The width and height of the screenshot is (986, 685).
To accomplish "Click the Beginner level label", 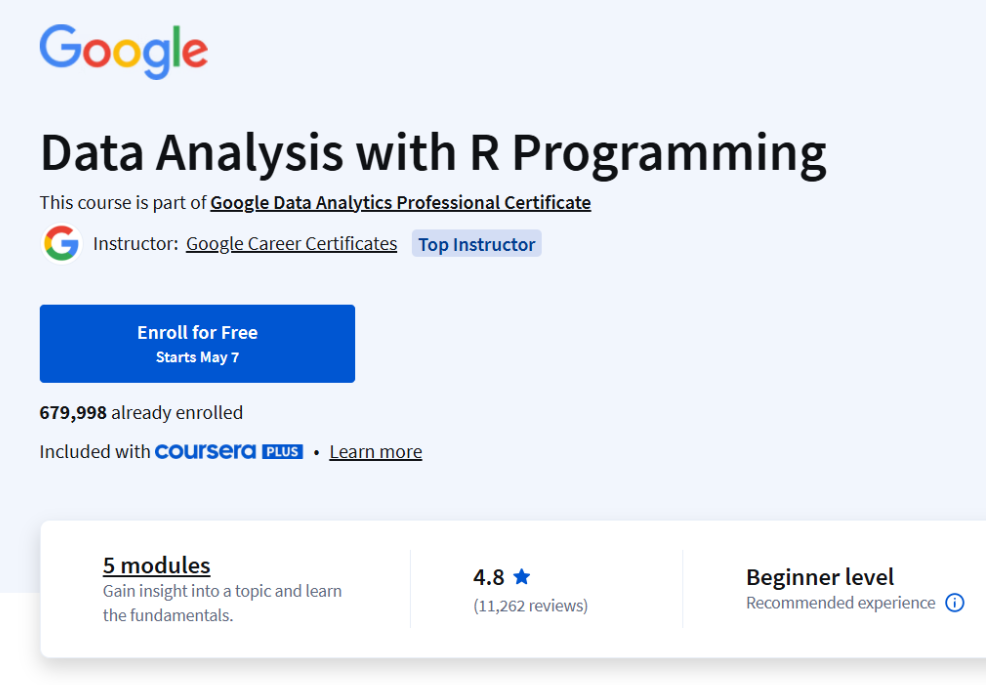I will (820, 577).
